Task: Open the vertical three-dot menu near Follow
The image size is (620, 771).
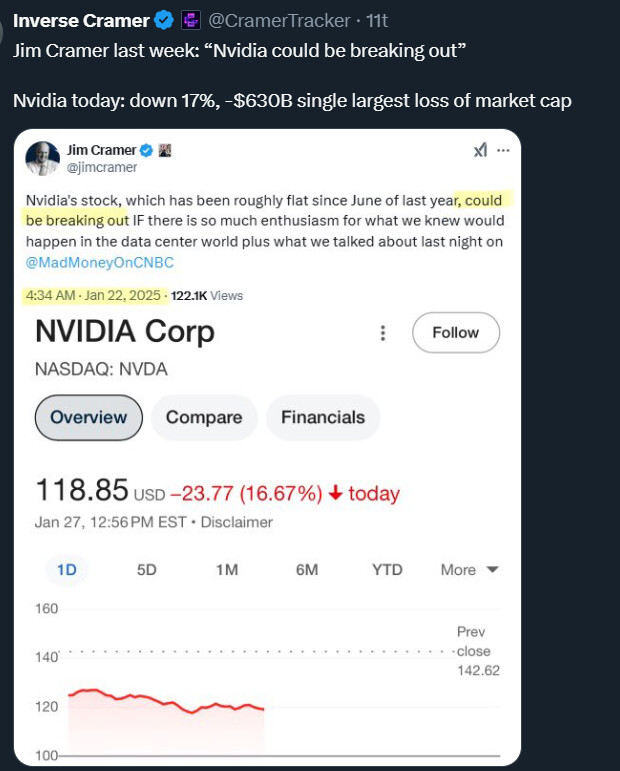Action: pos(383,333)
